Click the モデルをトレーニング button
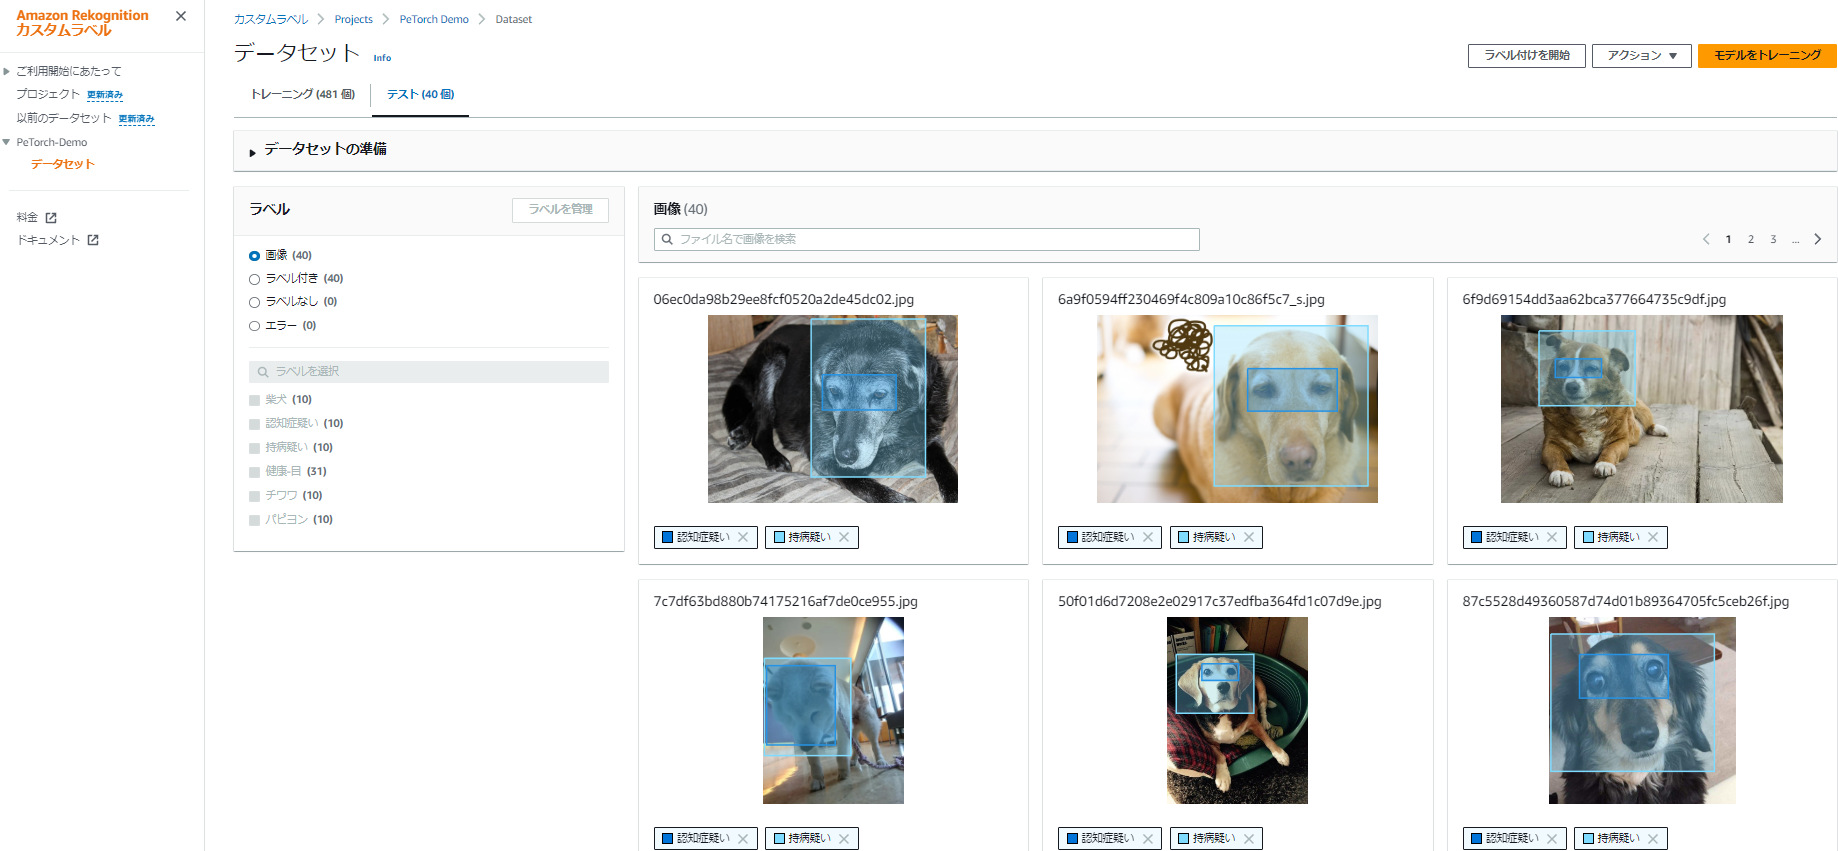Viewport: 1838px width, 851px height. [1766, 56]
